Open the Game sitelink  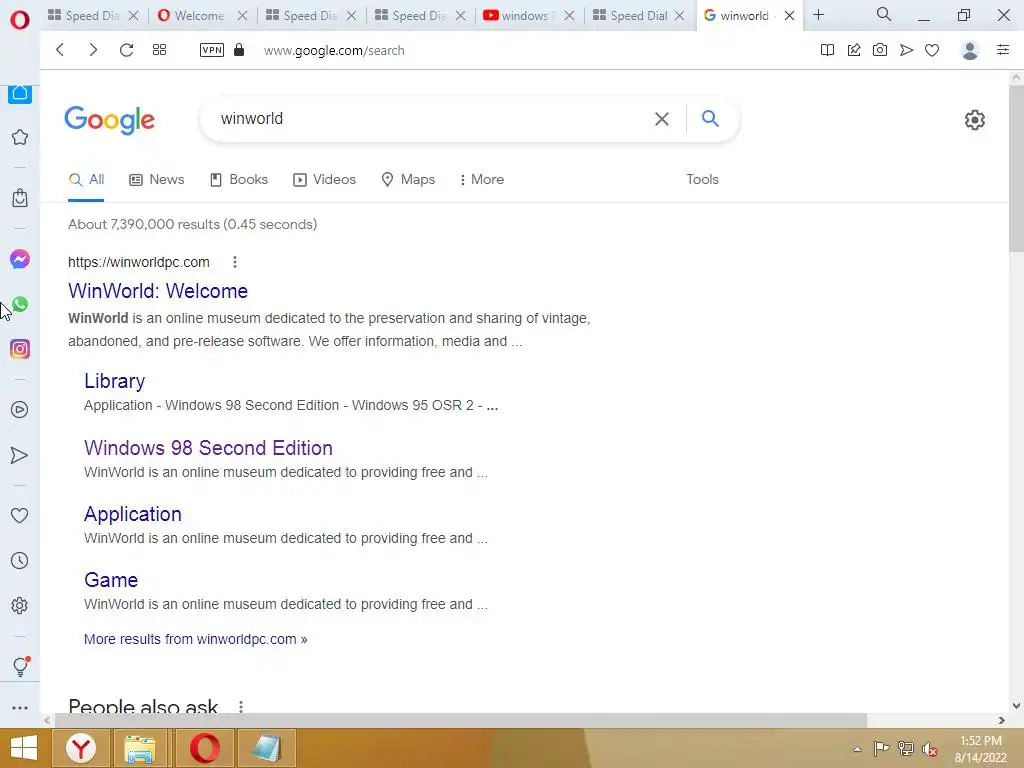[x=111, y=580]
